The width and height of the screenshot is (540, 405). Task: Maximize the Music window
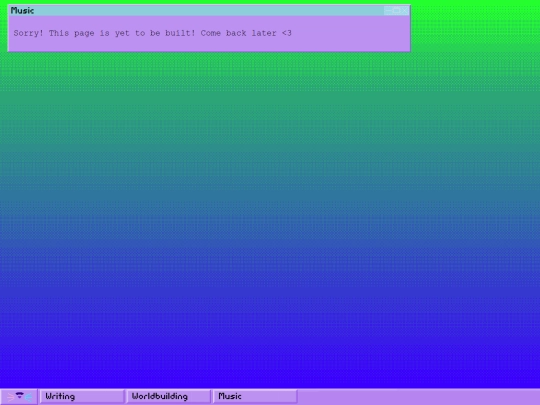point(396,11)
